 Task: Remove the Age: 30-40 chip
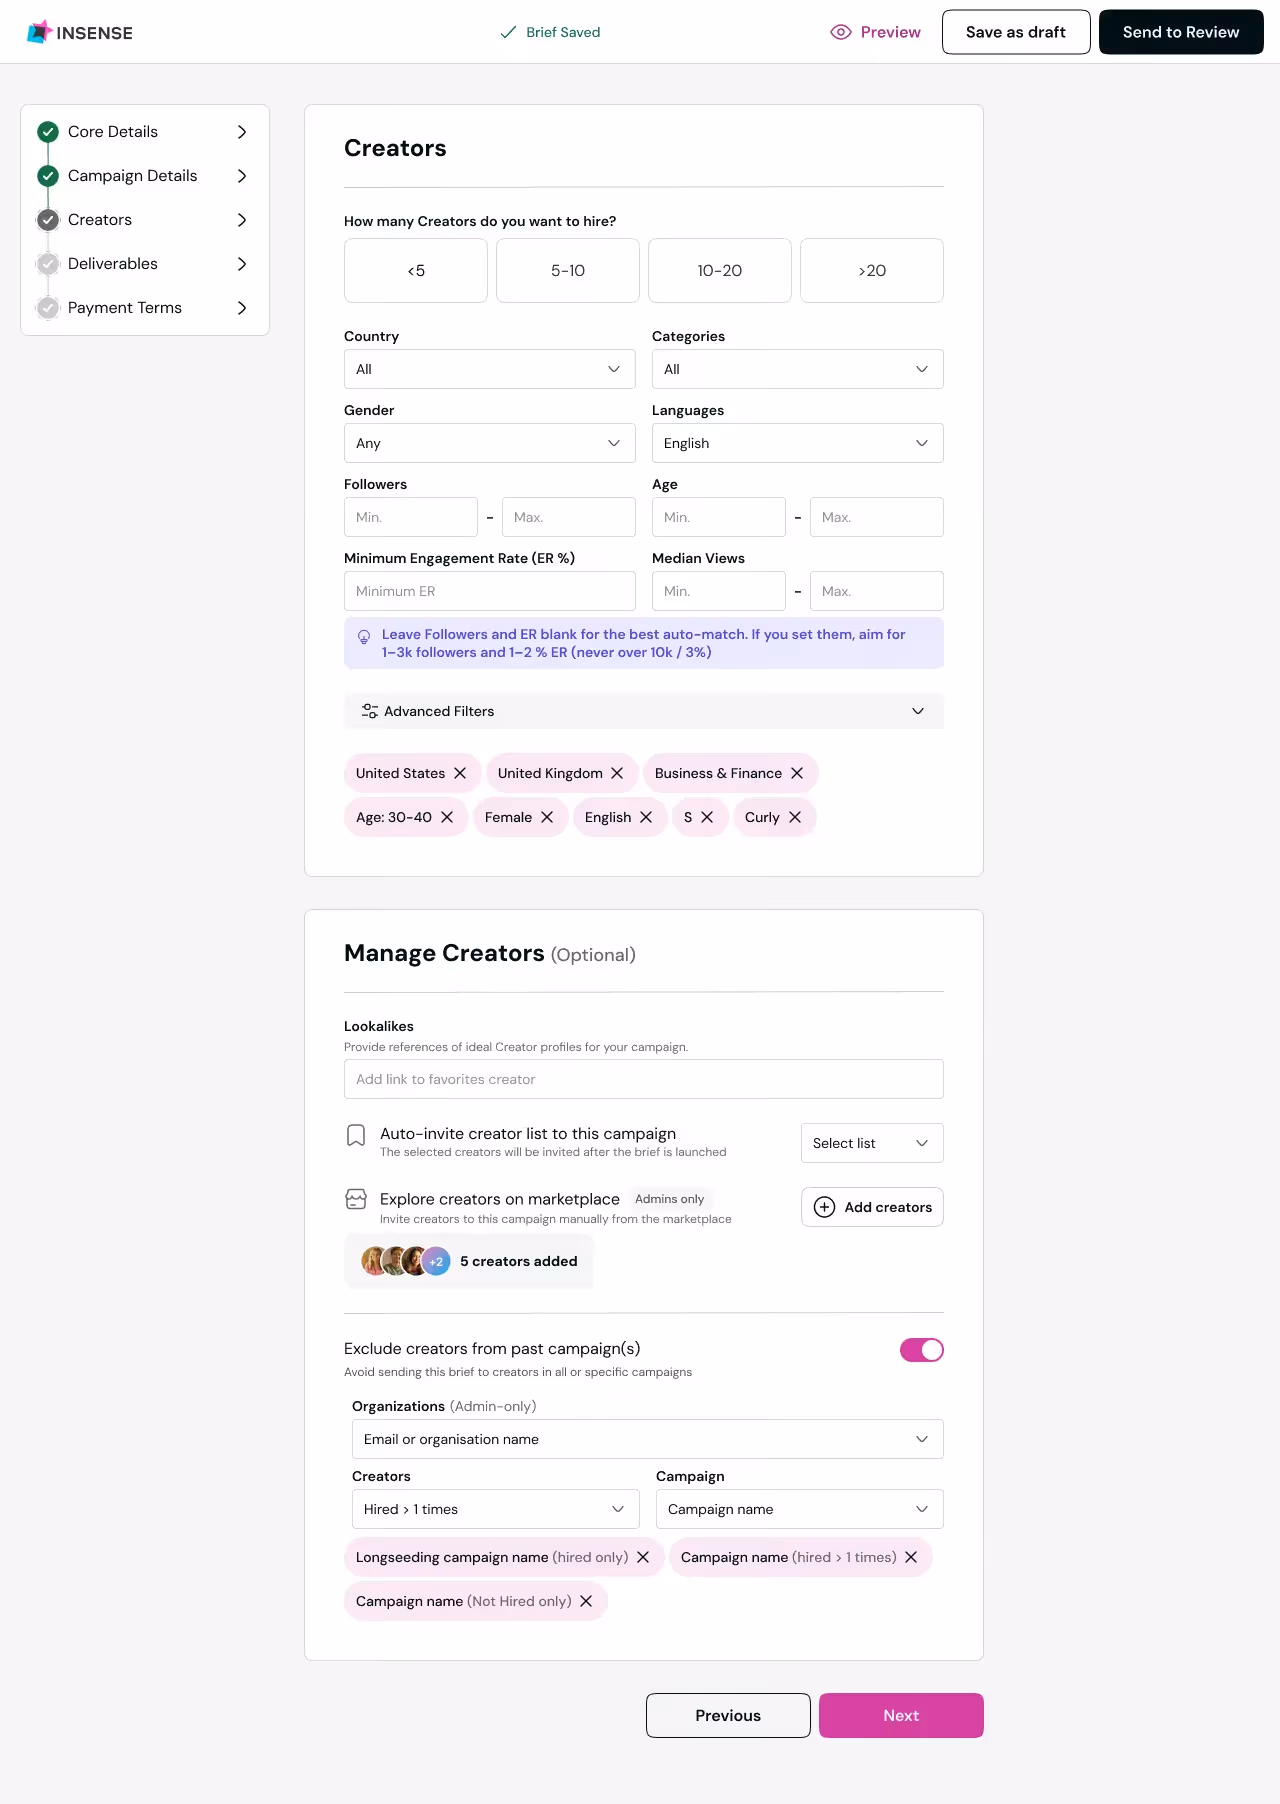tap(447, 817)
